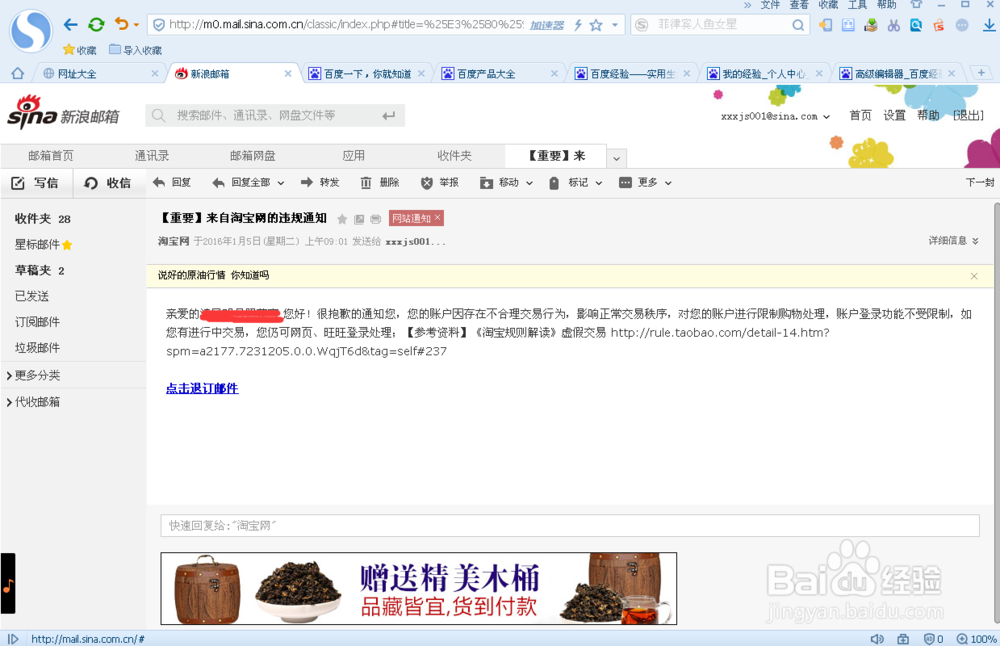
Task: Delete the message with the 删除 button
Action: pyautogui.click(x=380, y=182)
